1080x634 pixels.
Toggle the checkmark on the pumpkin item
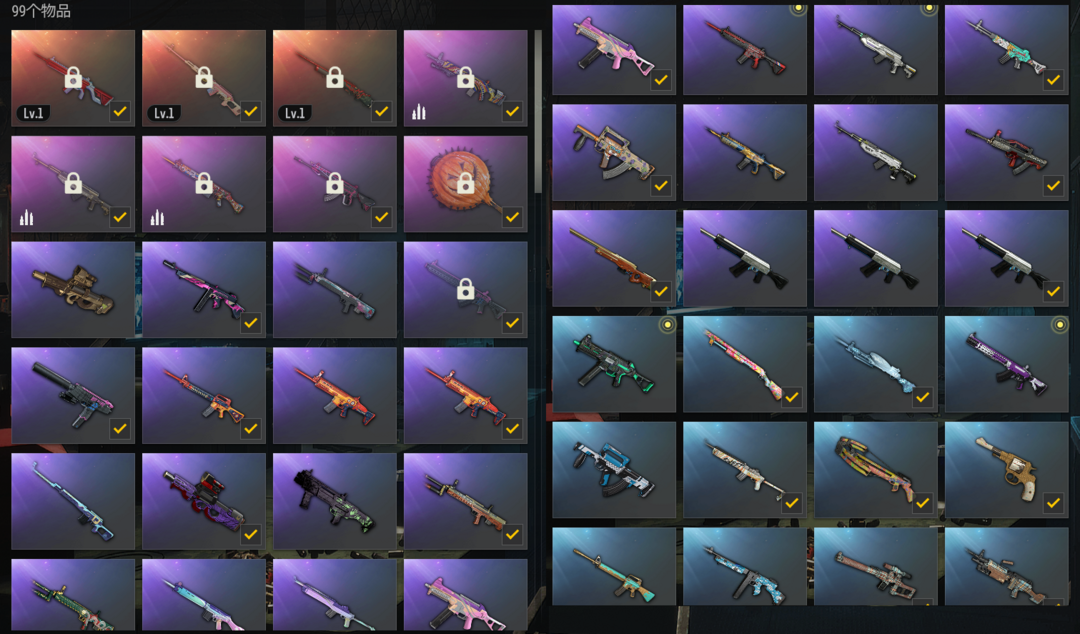tap(512, 217)
